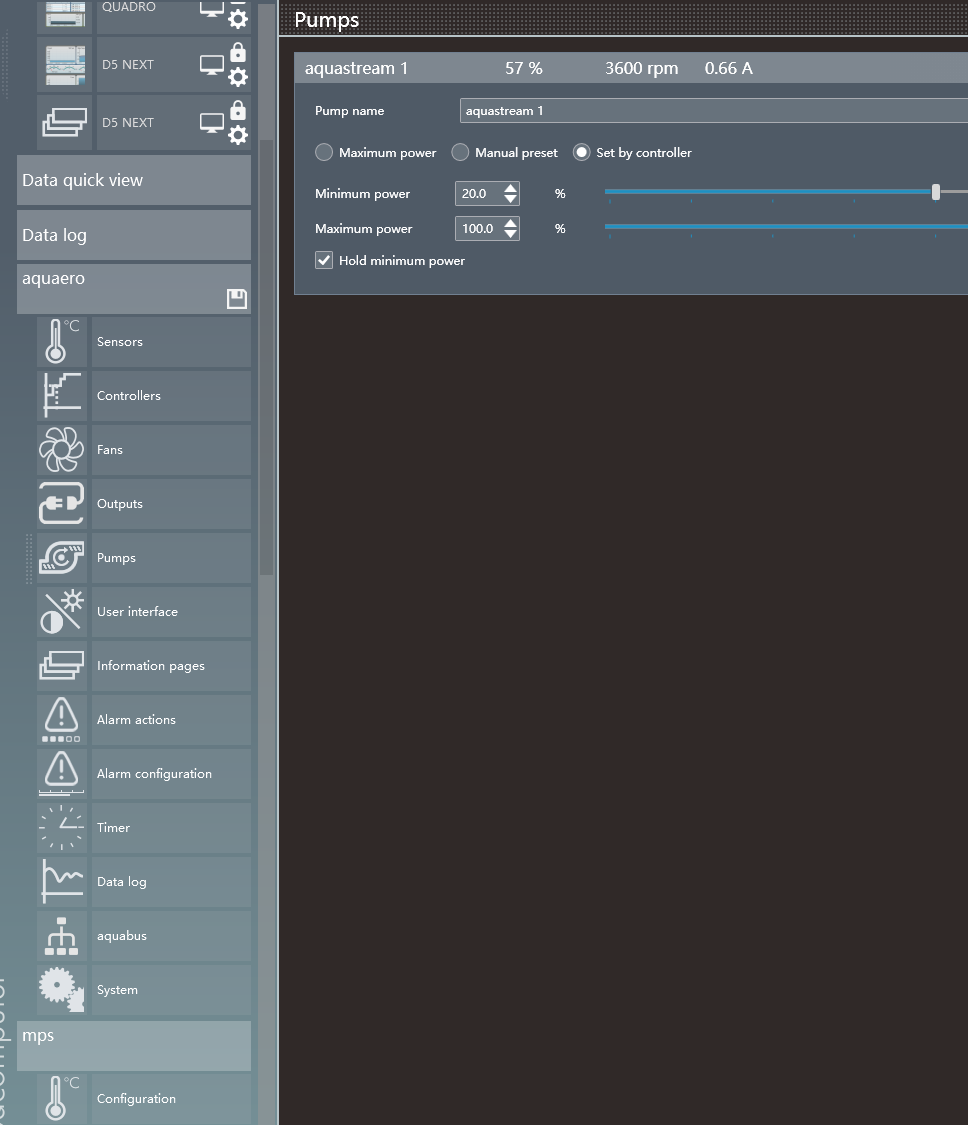Click the System gears icon
This screenshot has width=968, height=1125.
pos(62,990)
